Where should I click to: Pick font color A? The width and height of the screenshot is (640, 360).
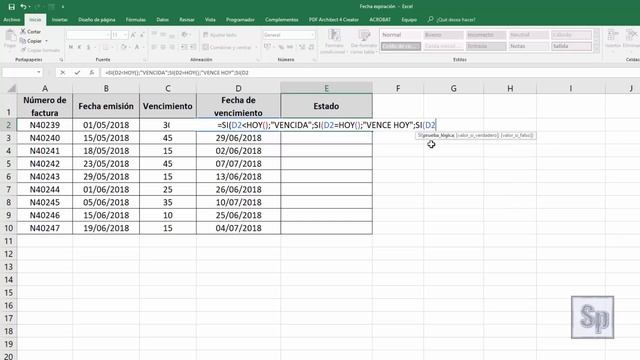pyautogui.click(x=137, y=47)
